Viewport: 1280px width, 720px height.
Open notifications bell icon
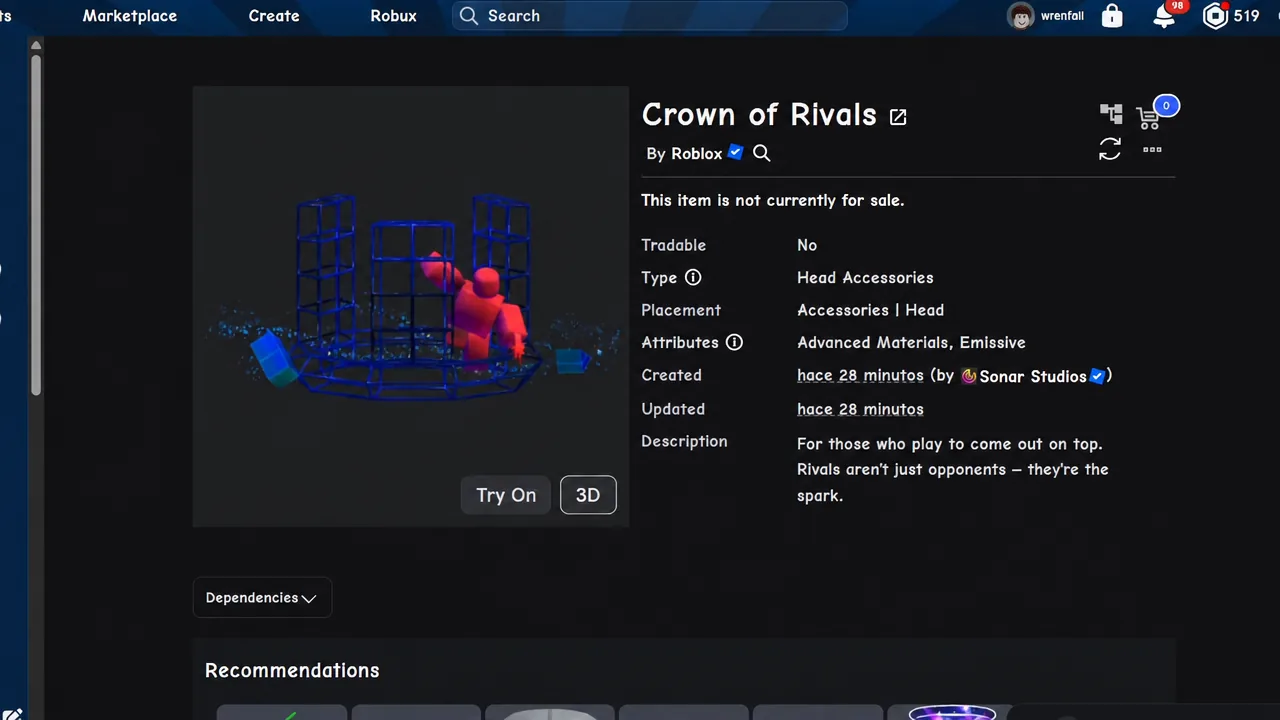1164,16
